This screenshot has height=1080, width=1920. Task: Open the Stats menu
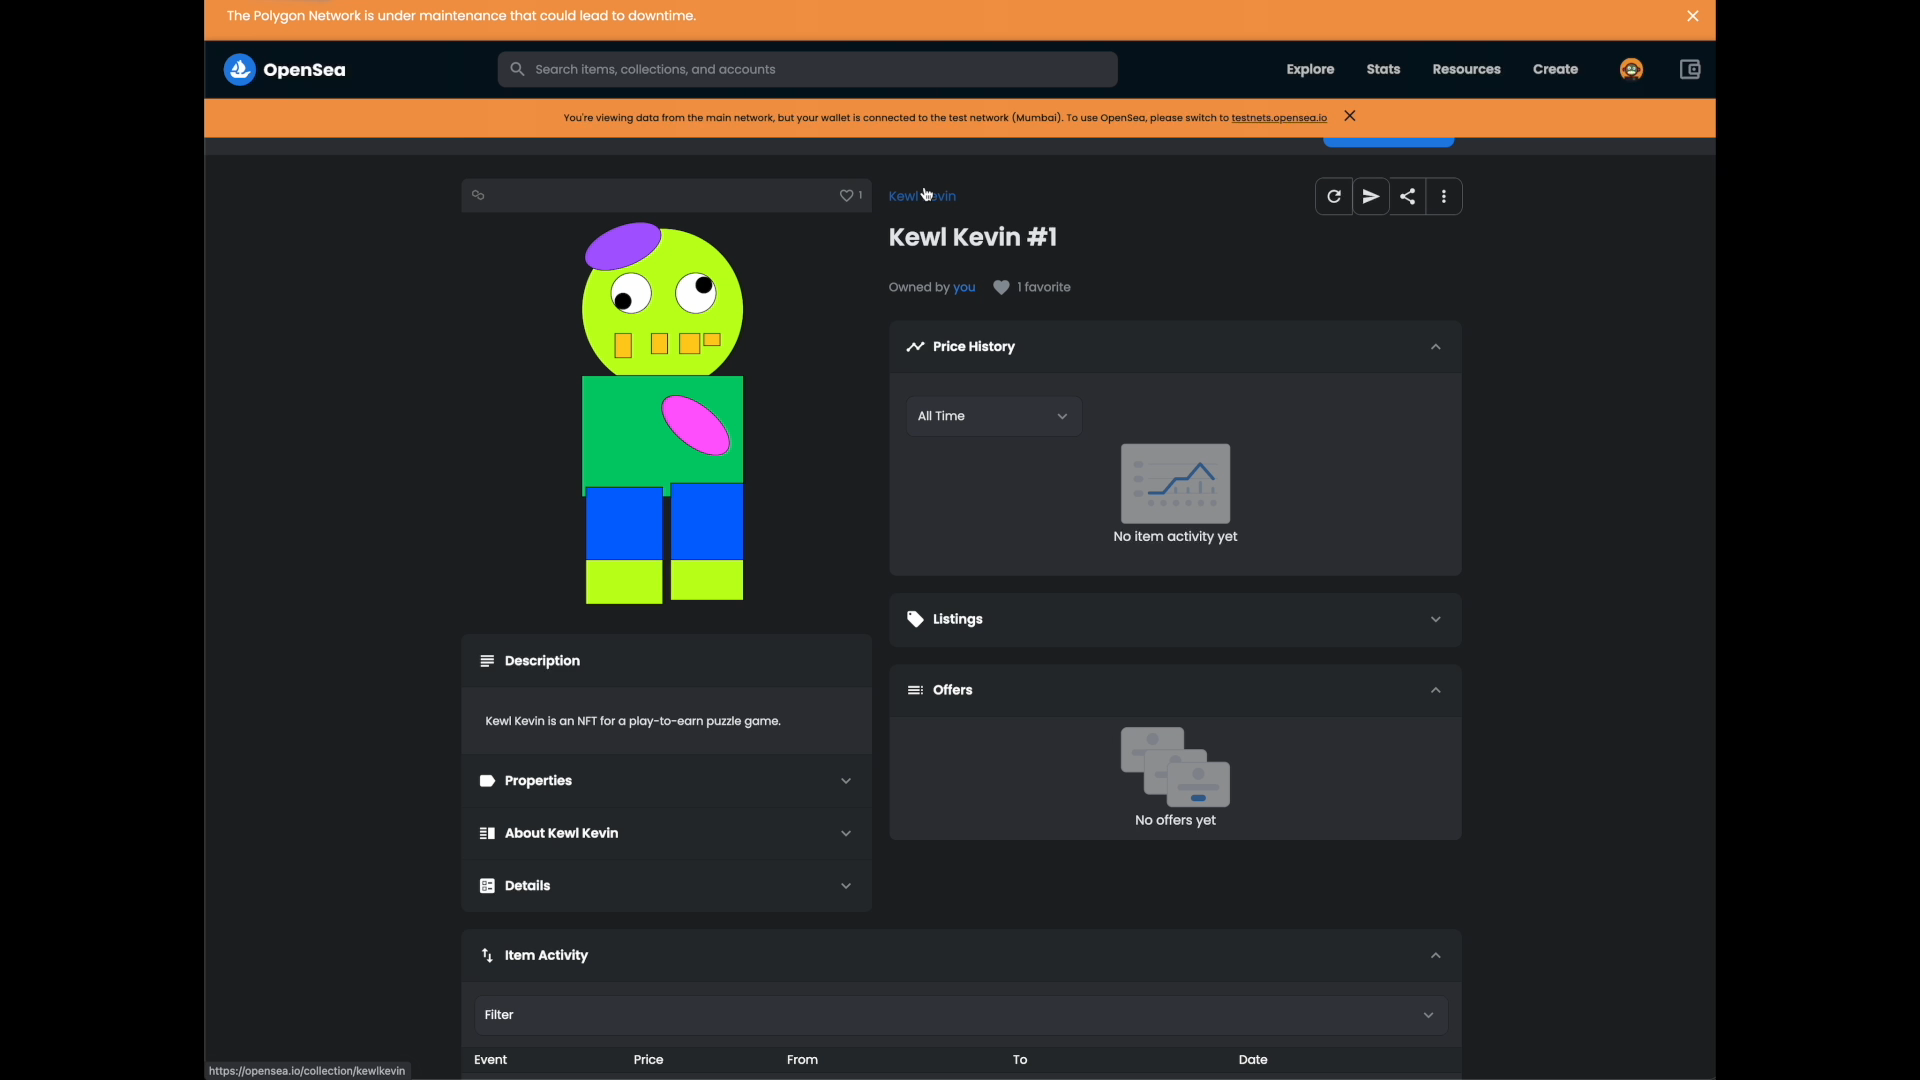(1383, 69)
